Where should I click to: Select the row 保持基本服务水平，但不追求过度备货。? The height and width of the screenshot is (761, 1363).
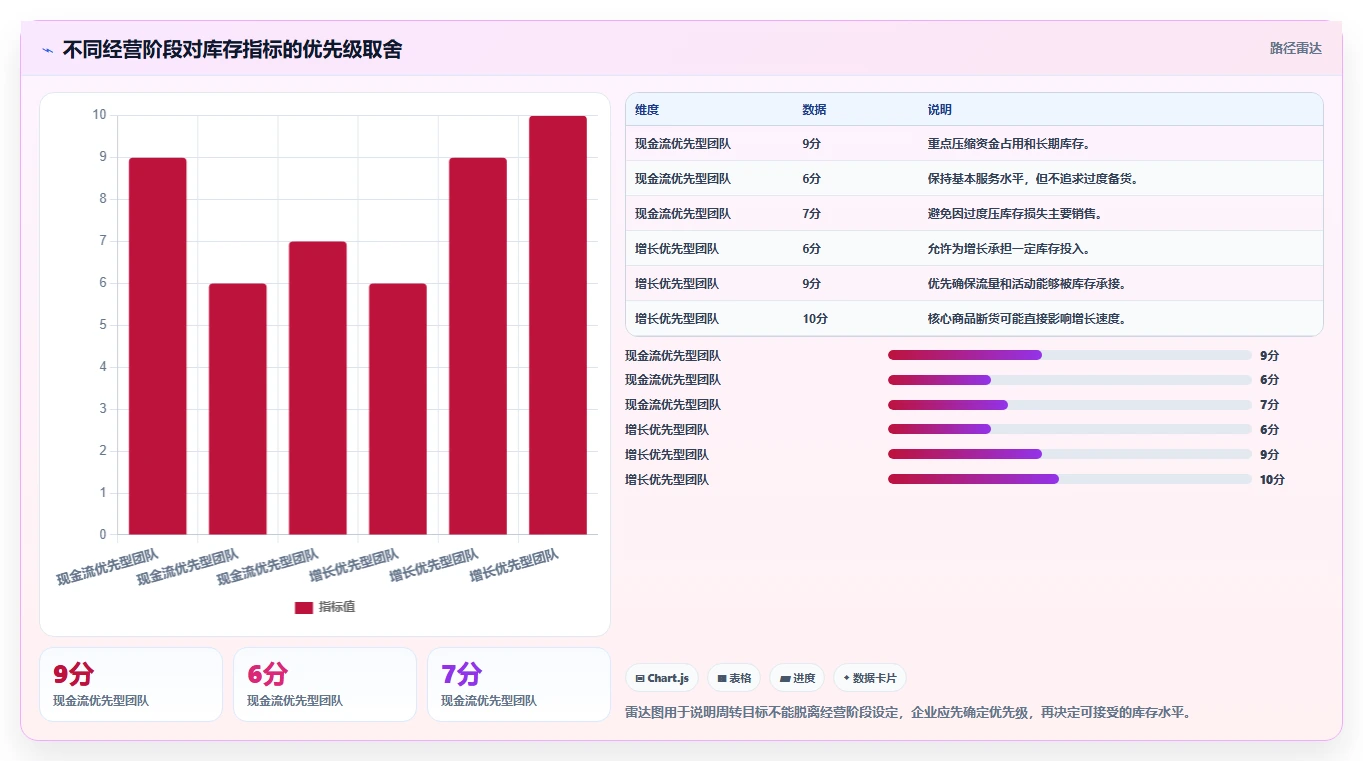point(974,179)
